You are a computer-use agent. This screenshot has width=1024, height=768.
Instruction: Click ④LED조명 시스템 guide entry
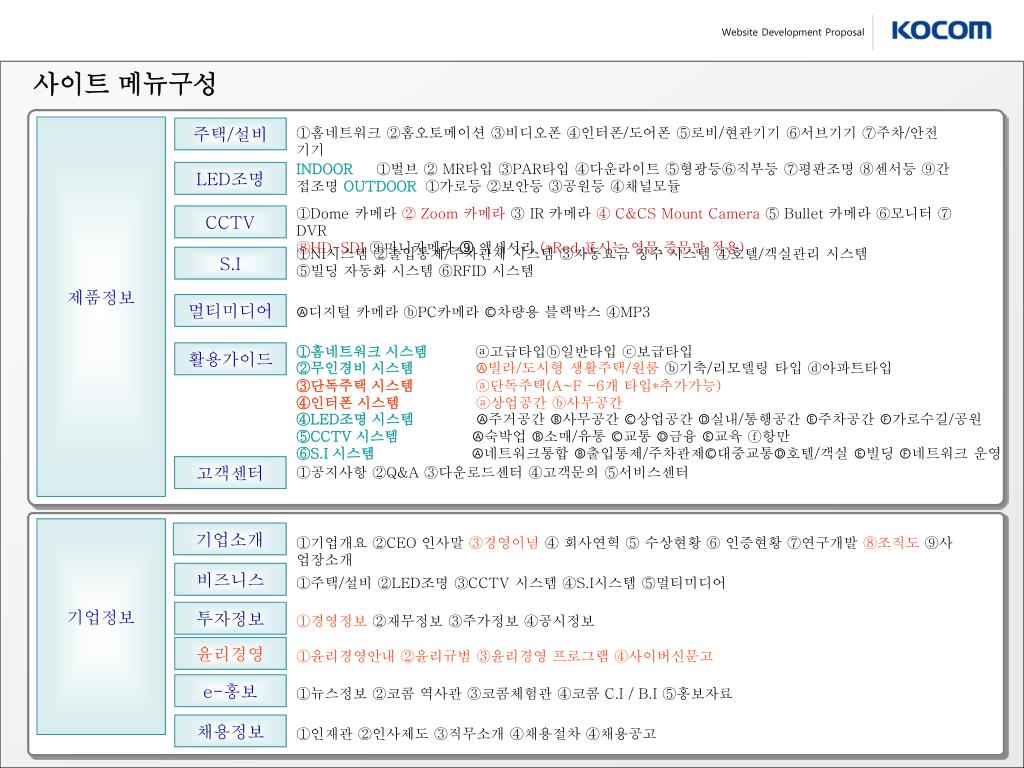(355, 419)
